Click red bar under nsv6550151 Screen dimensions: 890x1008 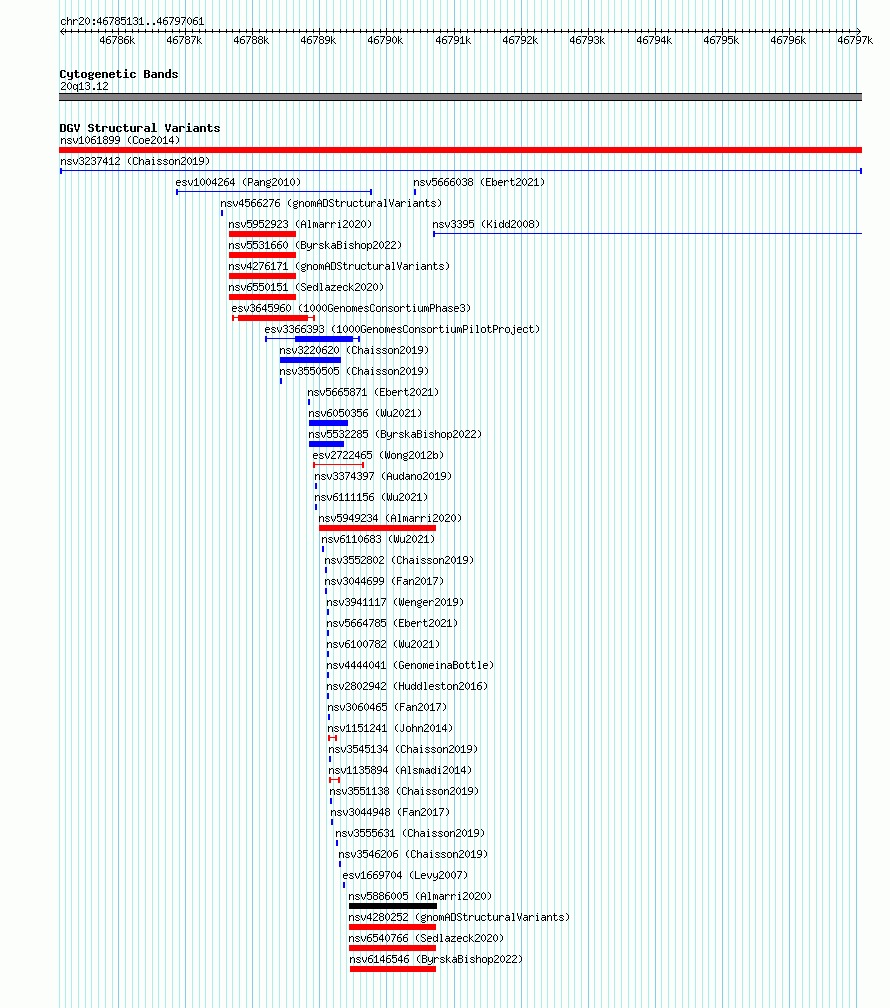point(262,297)
